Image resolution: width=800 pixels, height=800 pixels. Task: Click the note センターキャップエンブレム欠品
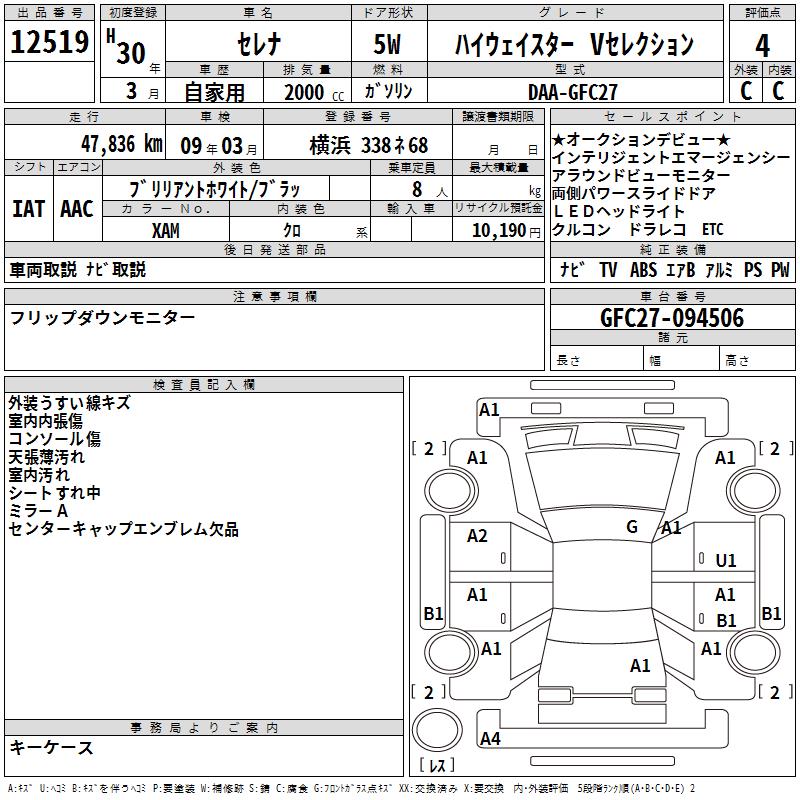pos(123,529)
